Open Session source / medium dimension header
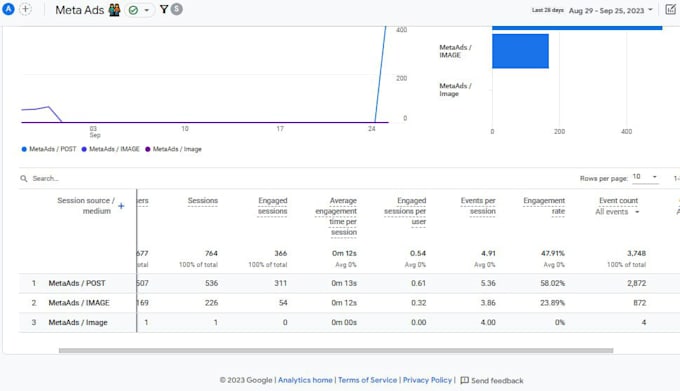Screen dimensions: 680x391 (85, 206)
